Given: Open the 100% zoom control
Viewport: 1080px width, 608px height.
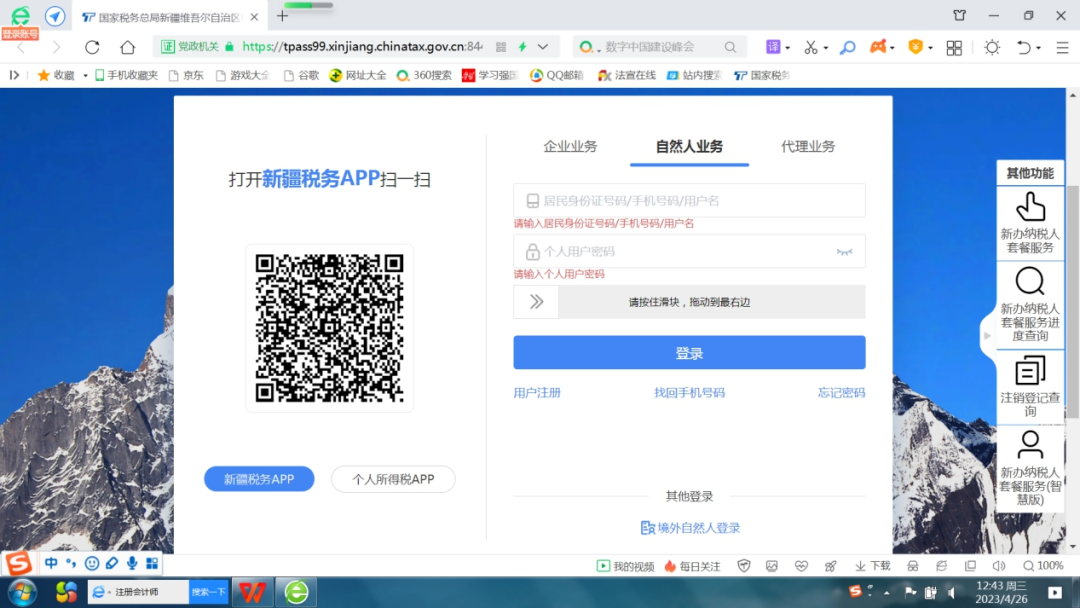Looking at the screenshot, I should click(x=1043, y=566).
